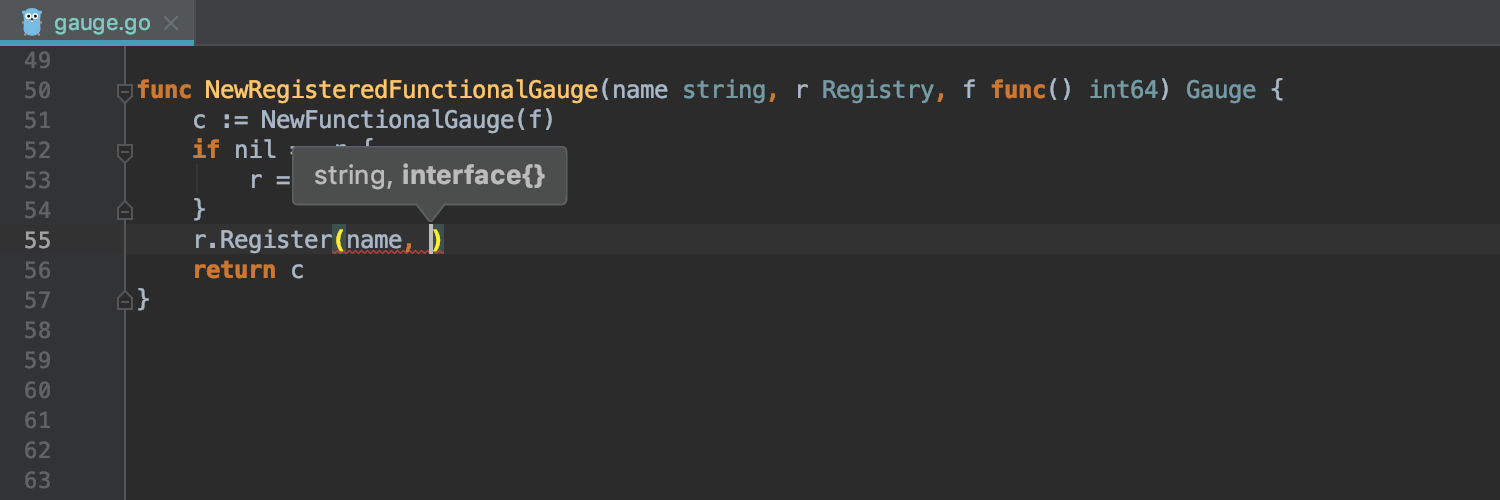1500x500 pixels.
Task: Click the Register method call on line 55
Action: click(275, 240)
